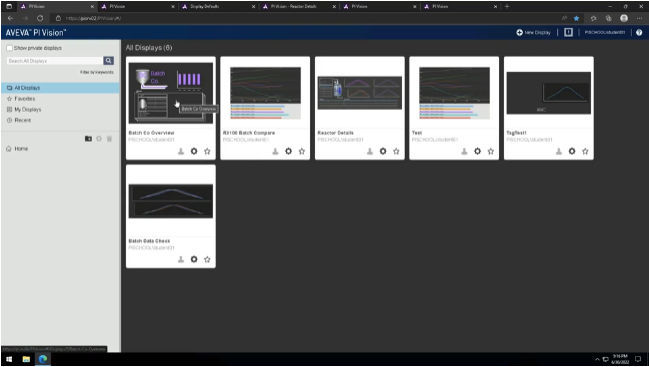Open Edge settings and more menu
This screenshot has width=649, height=367.
(640, 18)
